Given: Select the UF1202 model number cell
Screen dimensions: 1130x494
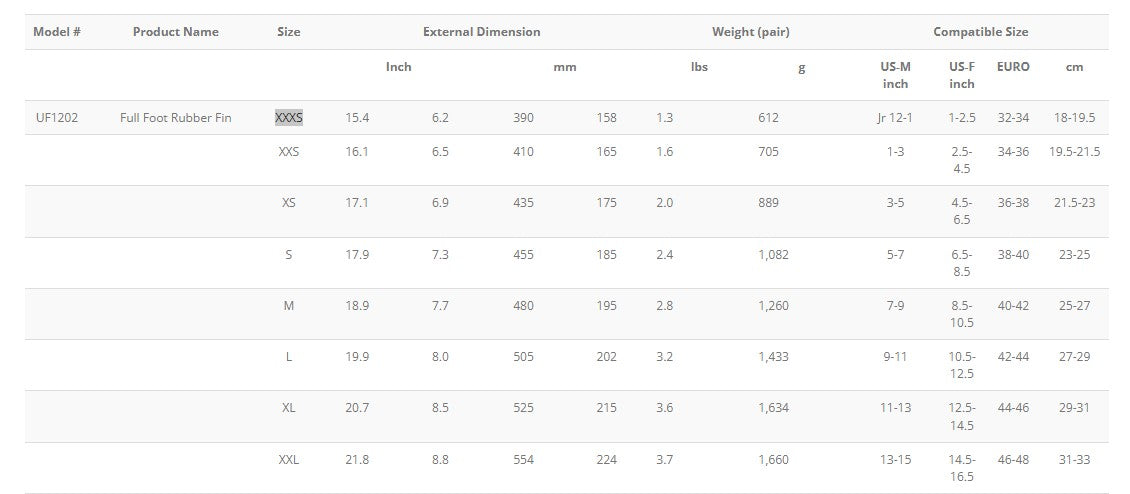Looking at the screenshot, I should coord(56,118).
